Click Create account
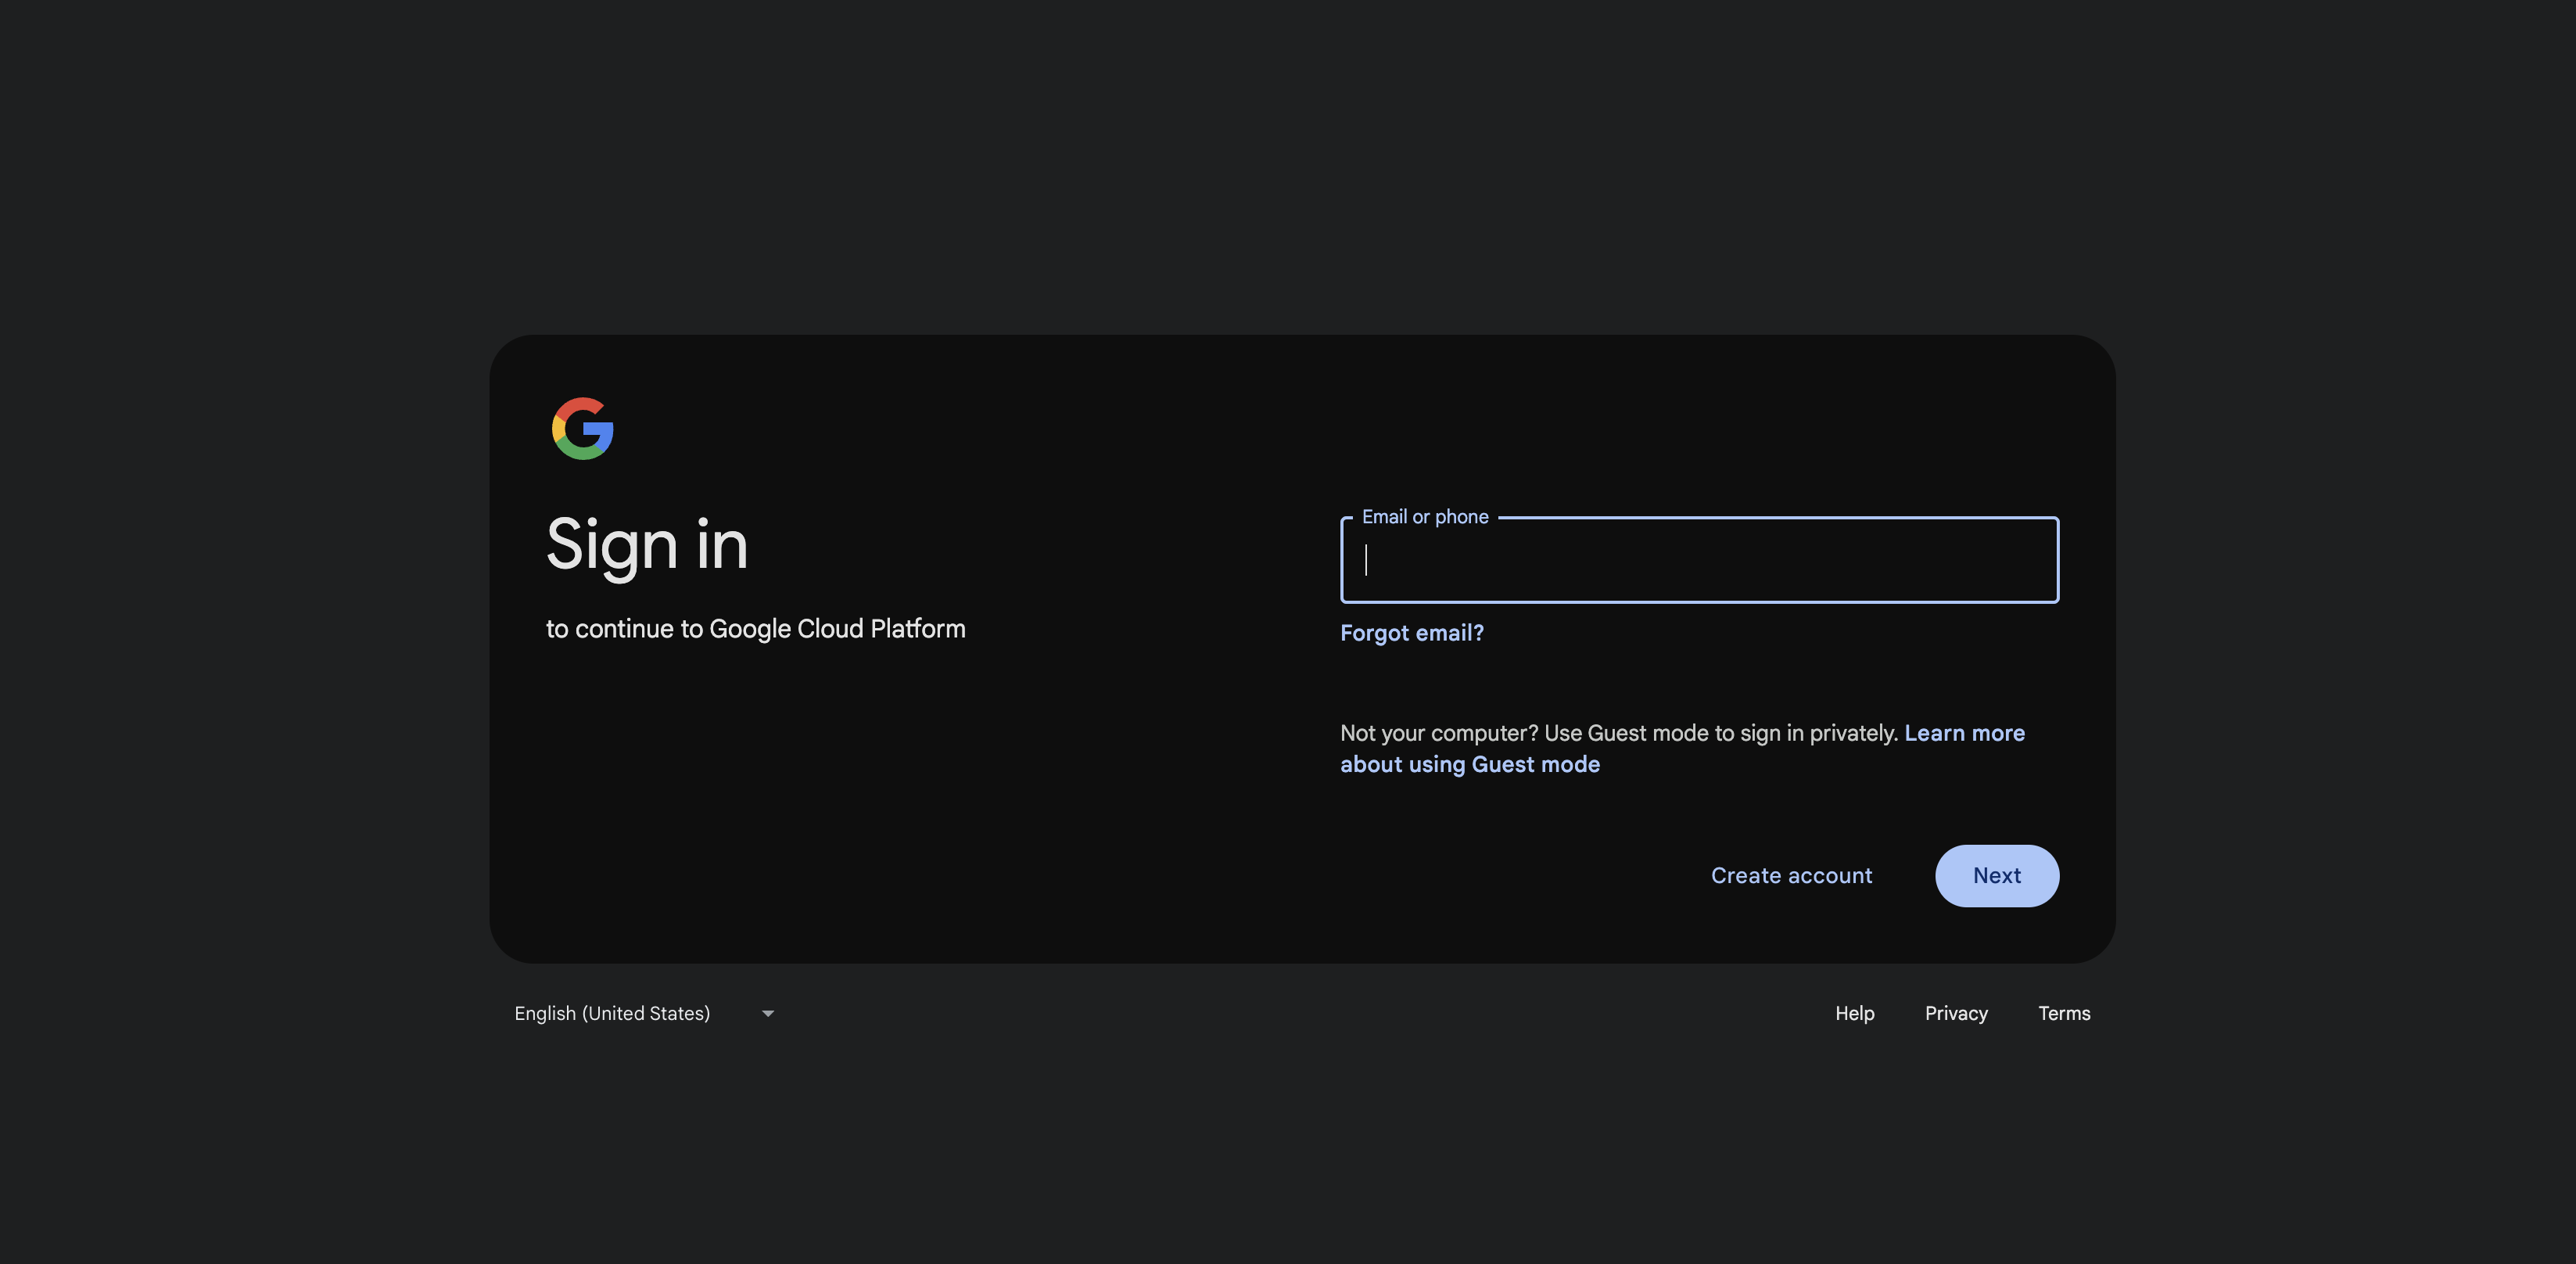 pyautogui.click(x=1791, y=876)
